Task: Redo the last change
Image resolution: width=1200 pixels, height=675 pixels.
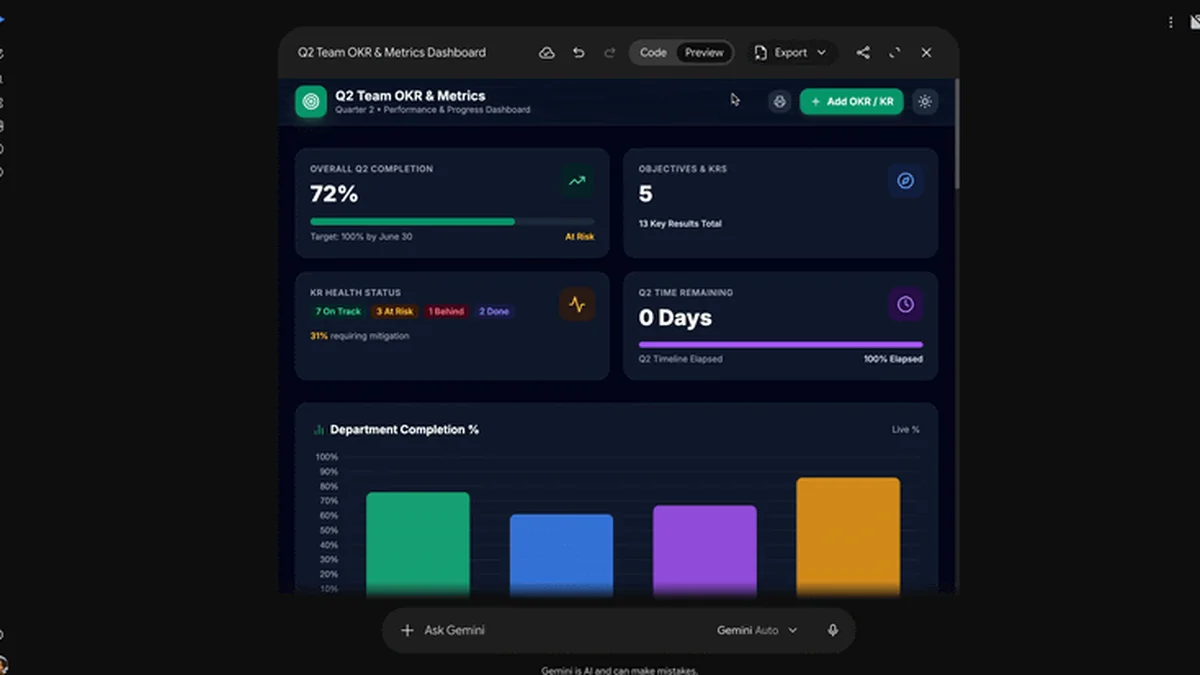Action: coord(610,53)
